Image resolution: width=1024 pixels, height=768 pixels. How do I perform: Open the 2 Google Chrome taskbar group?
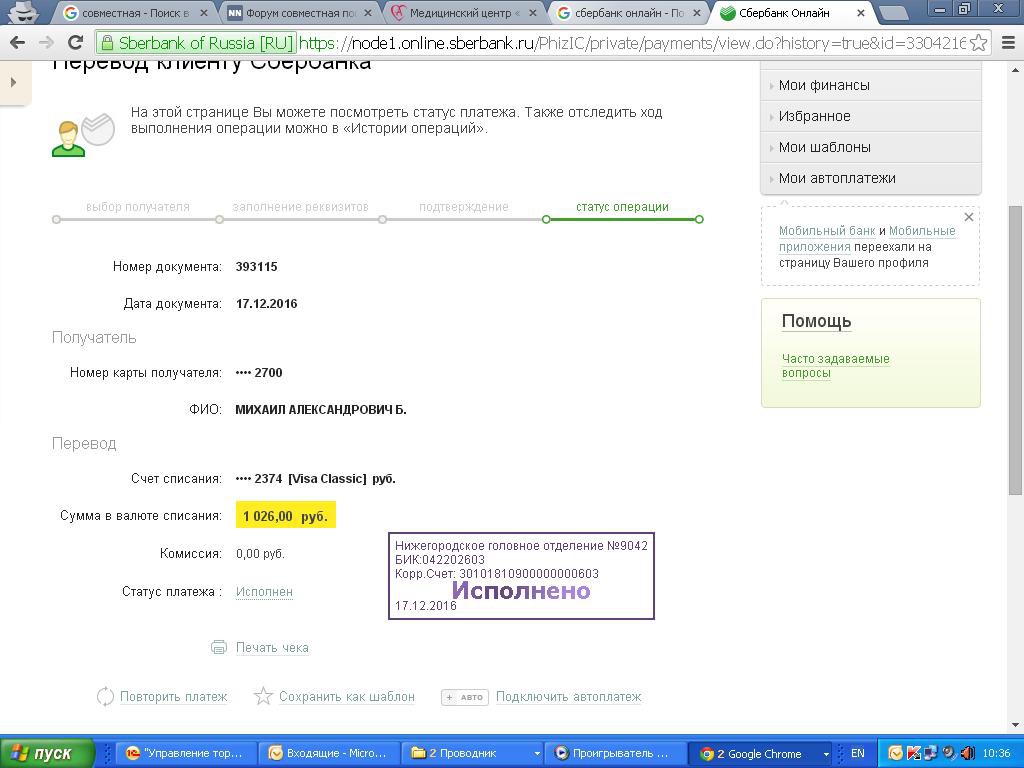(761, 753)
